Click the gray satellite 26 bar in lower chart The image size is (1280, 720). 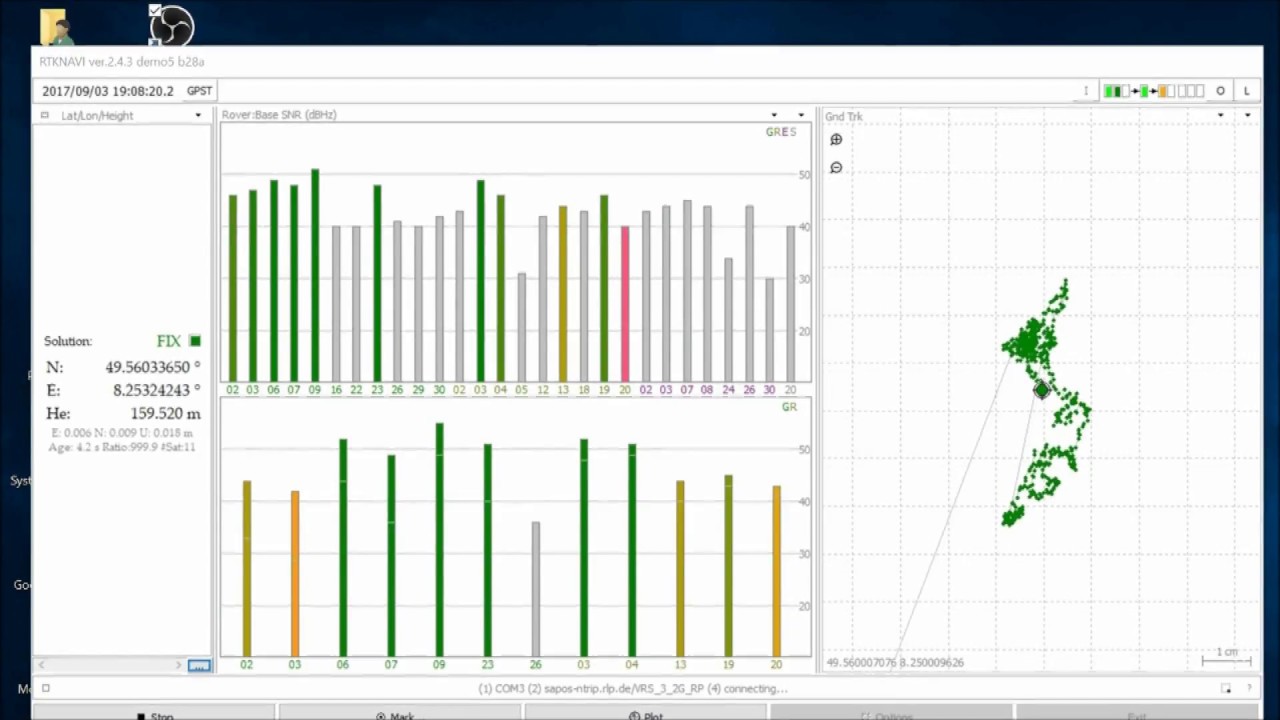[536, 589]
